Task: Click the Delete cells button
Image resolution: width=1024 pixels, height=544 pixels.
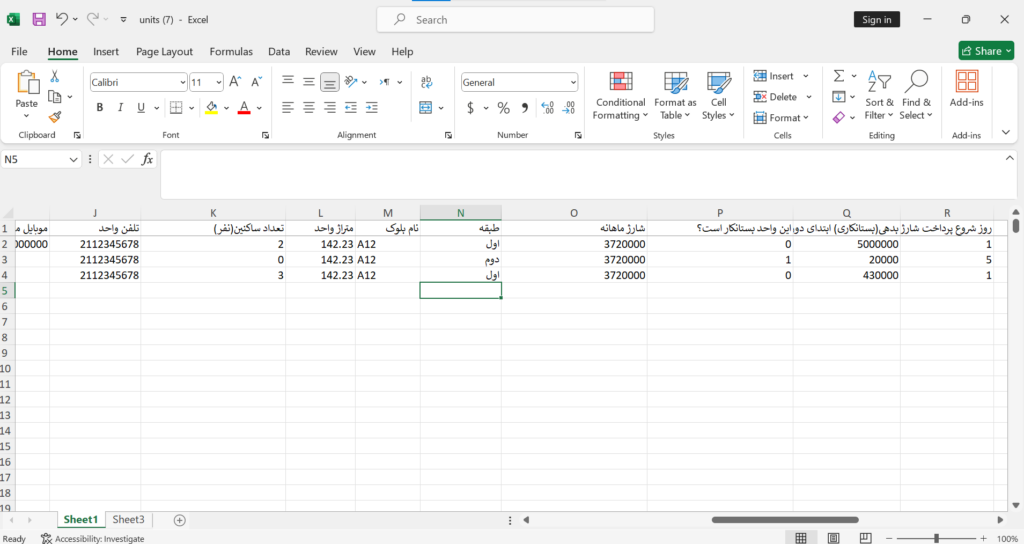Action: tap(782, 97)
